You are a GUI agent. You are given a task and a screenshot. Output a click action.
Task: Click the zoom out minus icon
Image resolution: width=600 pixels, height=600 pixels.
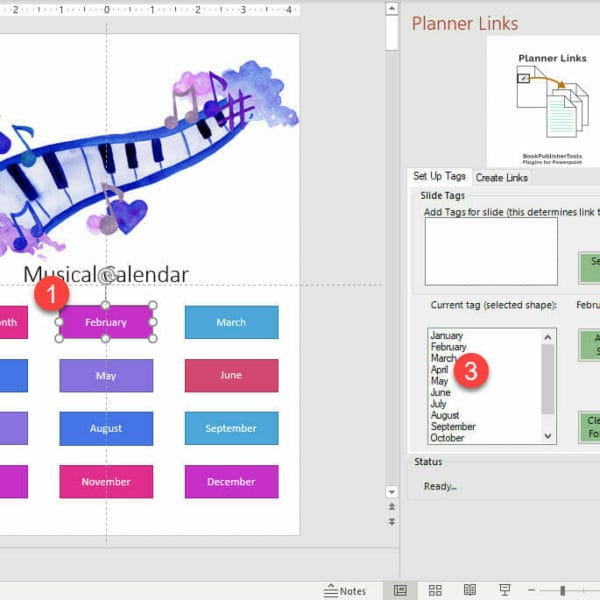(x=533, y=590)
